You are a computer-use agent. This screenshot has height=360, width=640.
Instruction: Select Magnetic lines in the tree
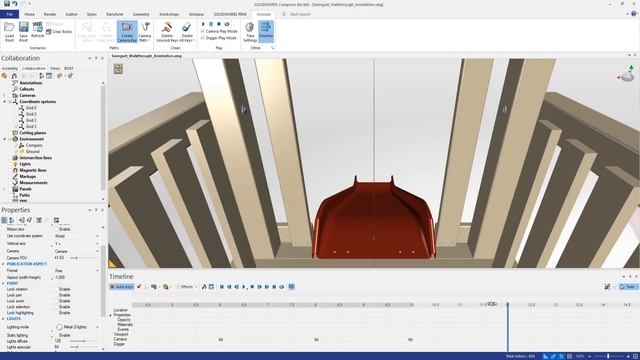point(33,170)
